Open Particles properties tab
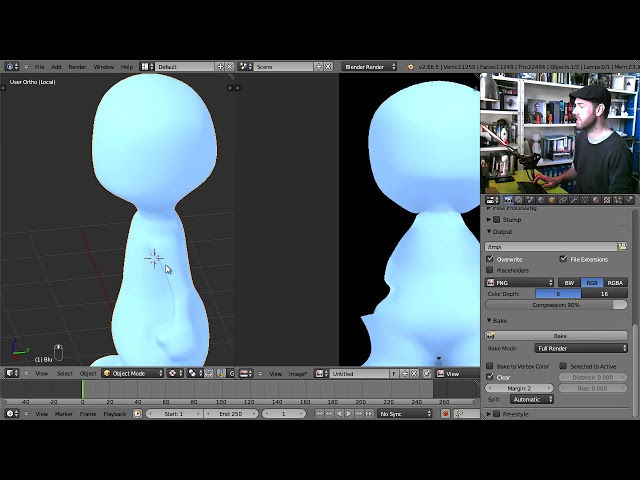Image resolution: width=640 pixels, height=480 pixels. [x=618, y=200]
